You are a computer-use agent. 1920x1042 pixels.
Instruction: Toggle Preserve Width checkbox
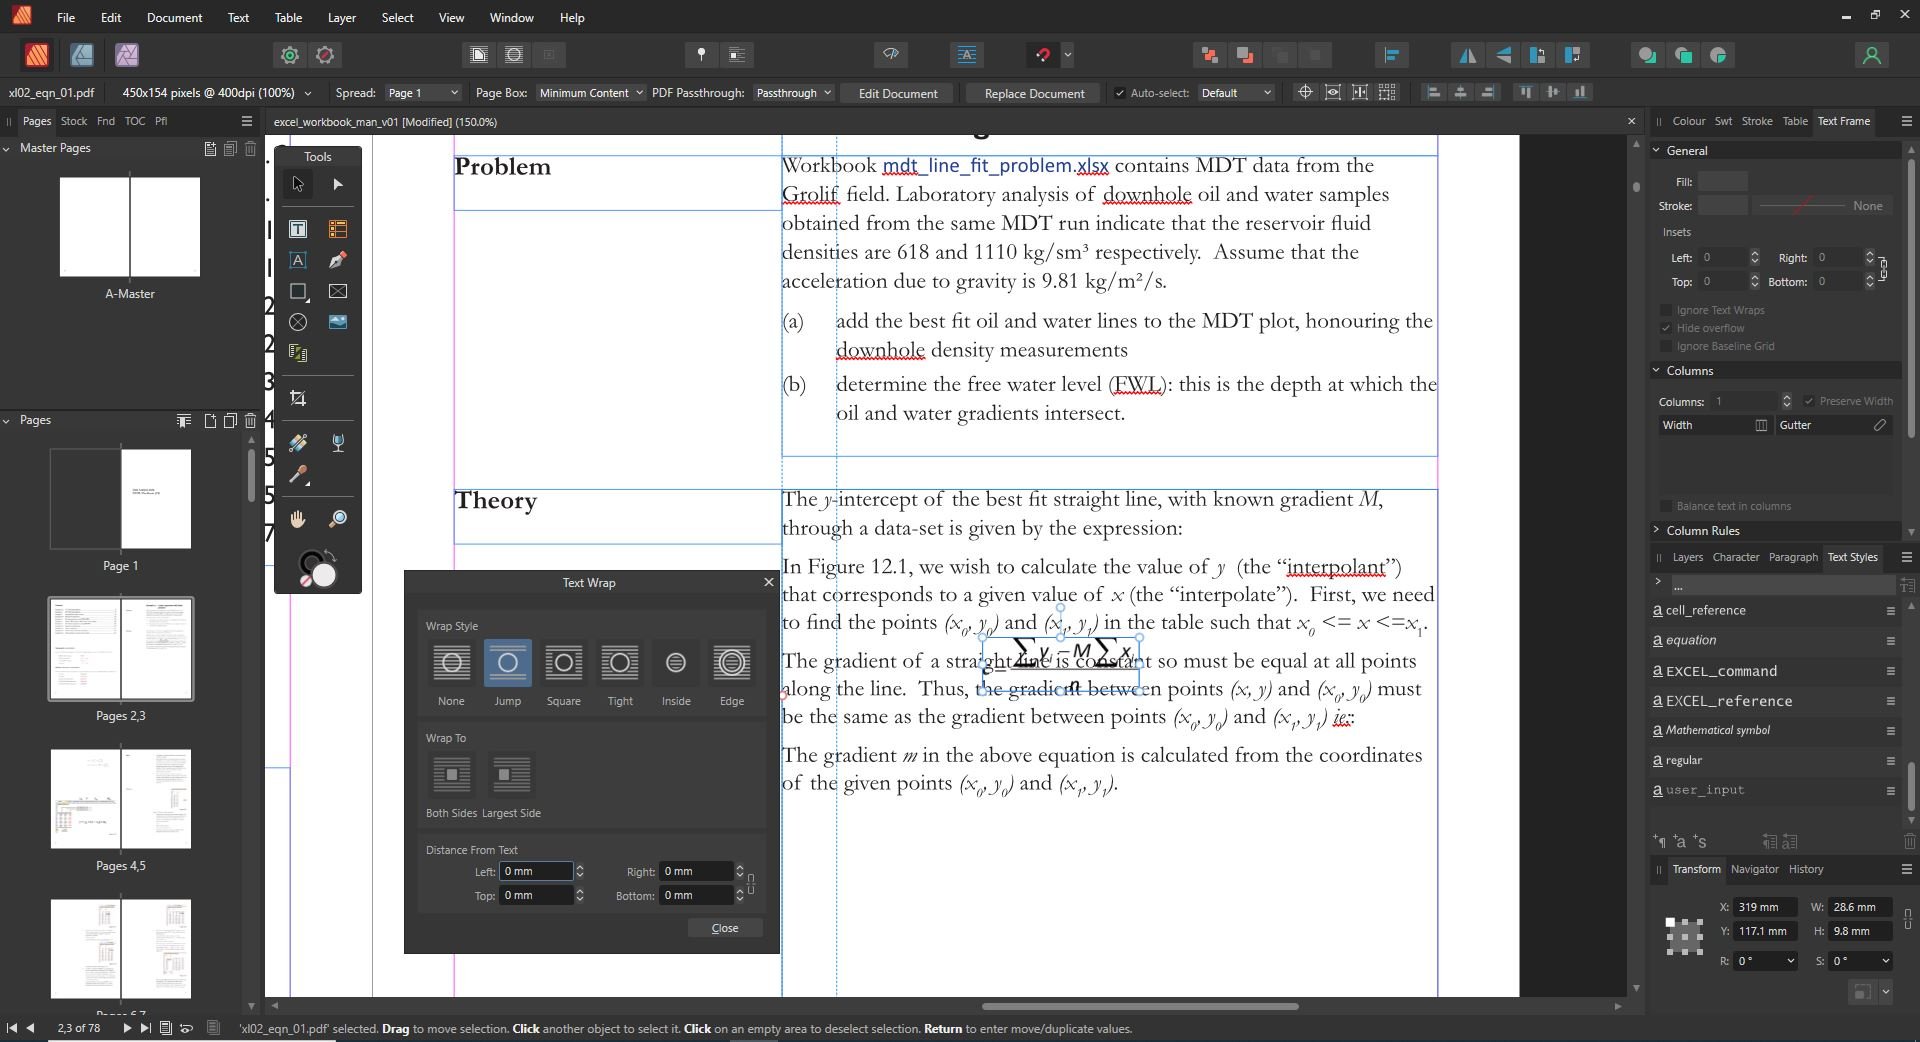coord(1808,401)
